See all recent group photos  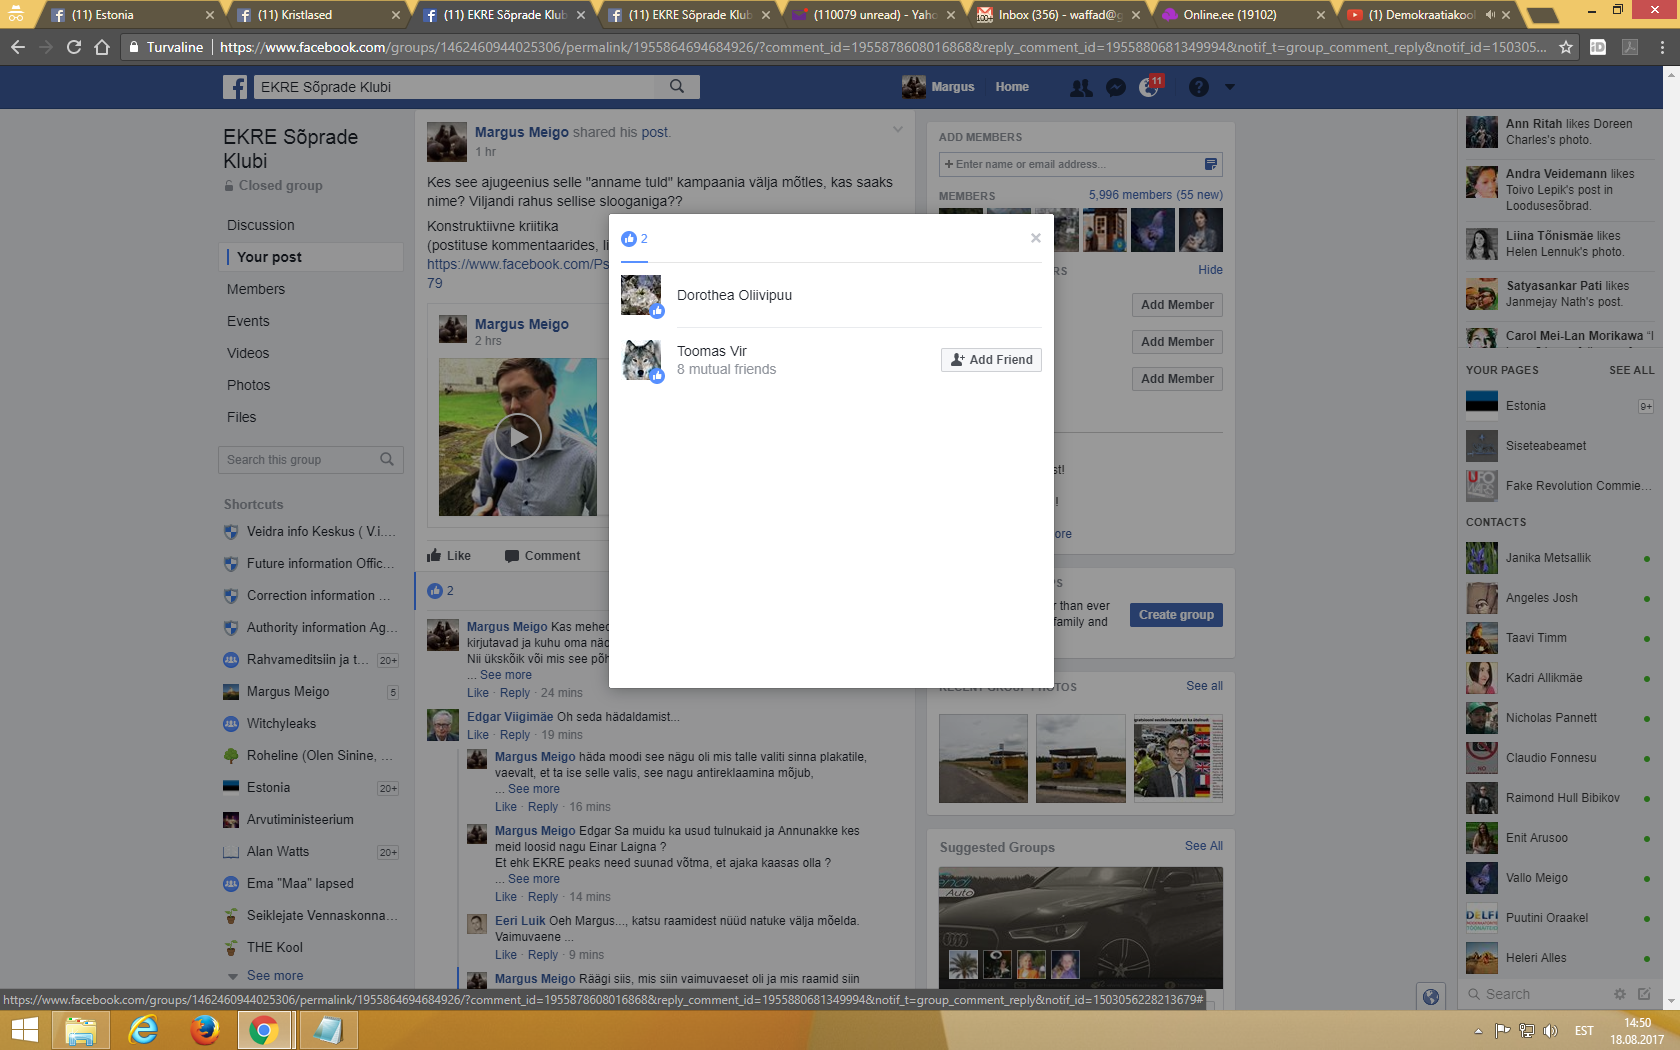coord(1204,686)
